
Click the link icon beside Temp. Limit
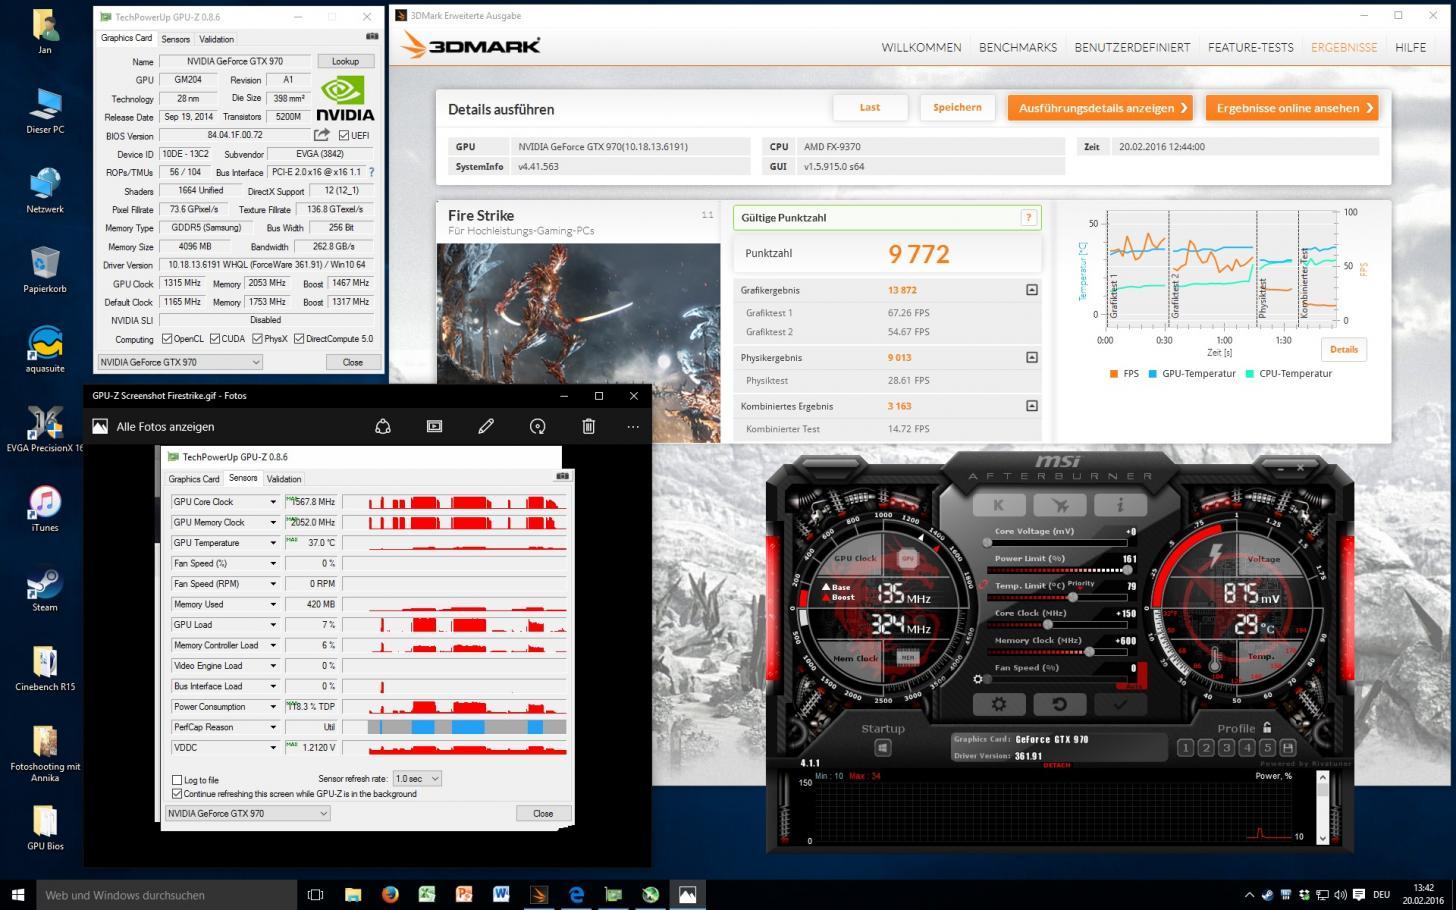click(984, 585)
